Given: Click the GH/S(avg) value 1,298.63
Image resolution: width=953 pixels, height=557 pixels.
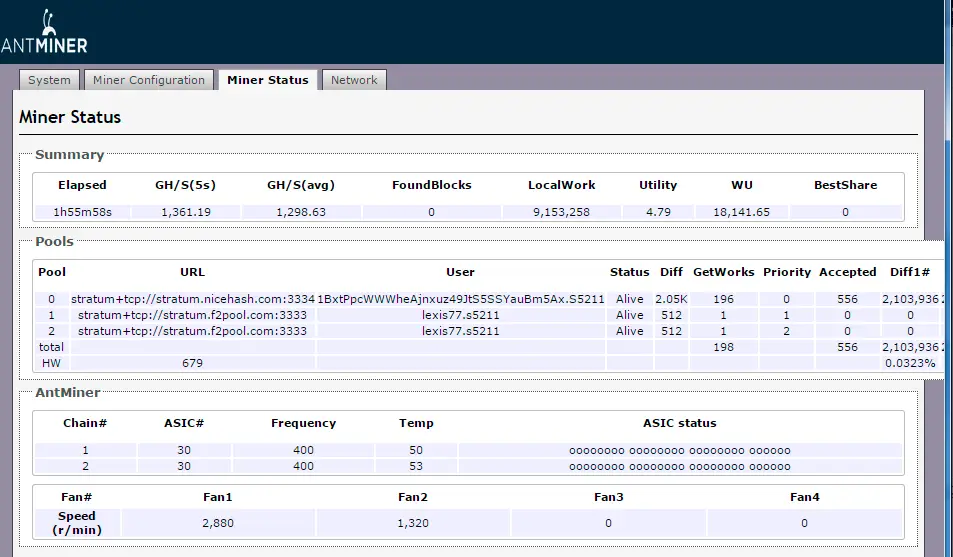Looking at the screenshot, I should (301, 212).
